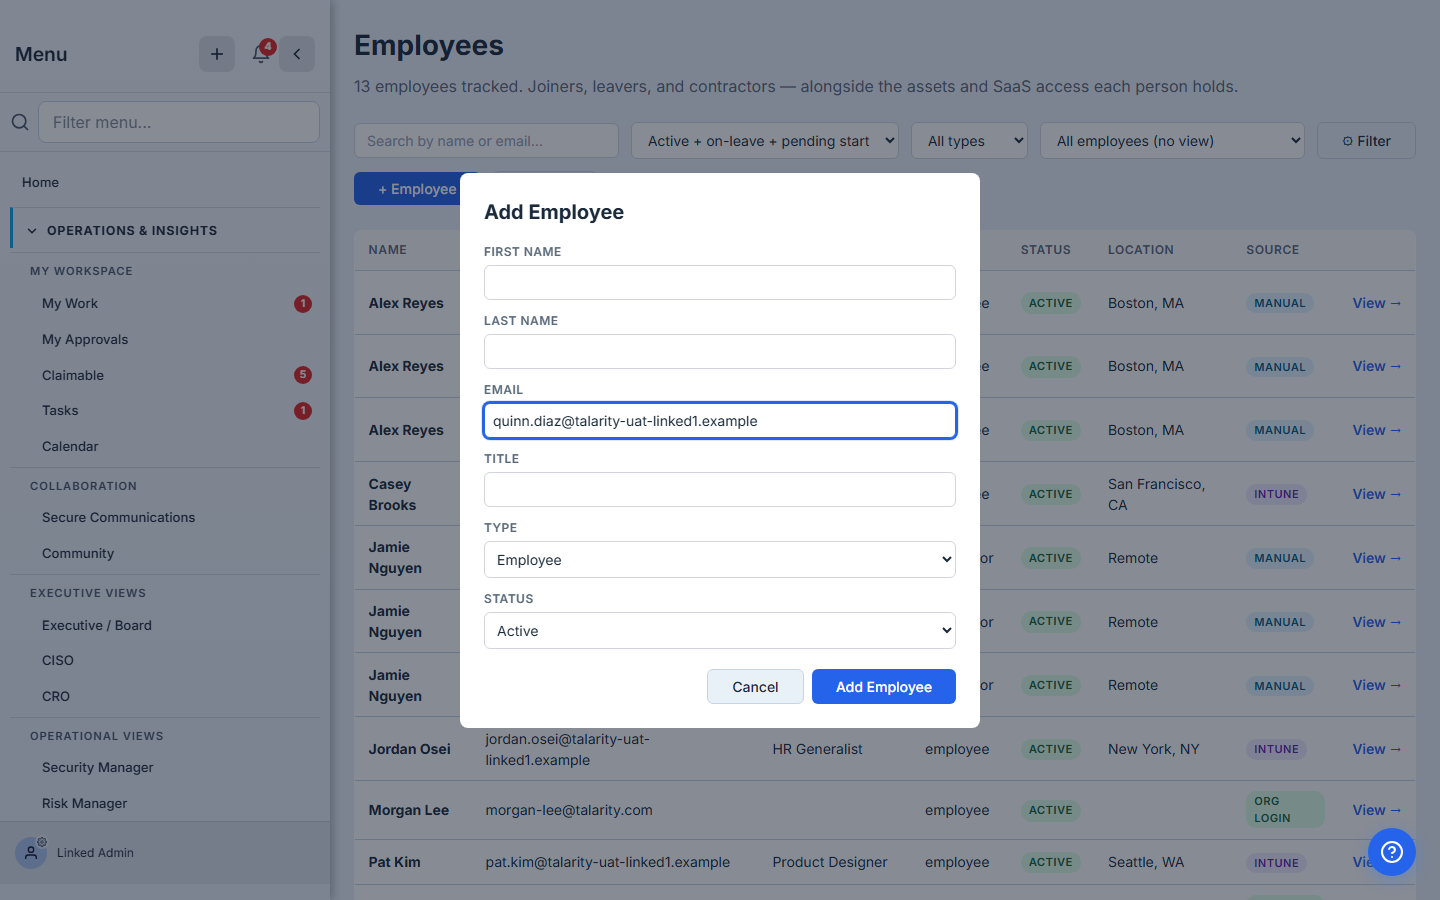The width and height of the screenshot is (1440, 900).
Task: Focus the Title field
Action: pos(720,490)
